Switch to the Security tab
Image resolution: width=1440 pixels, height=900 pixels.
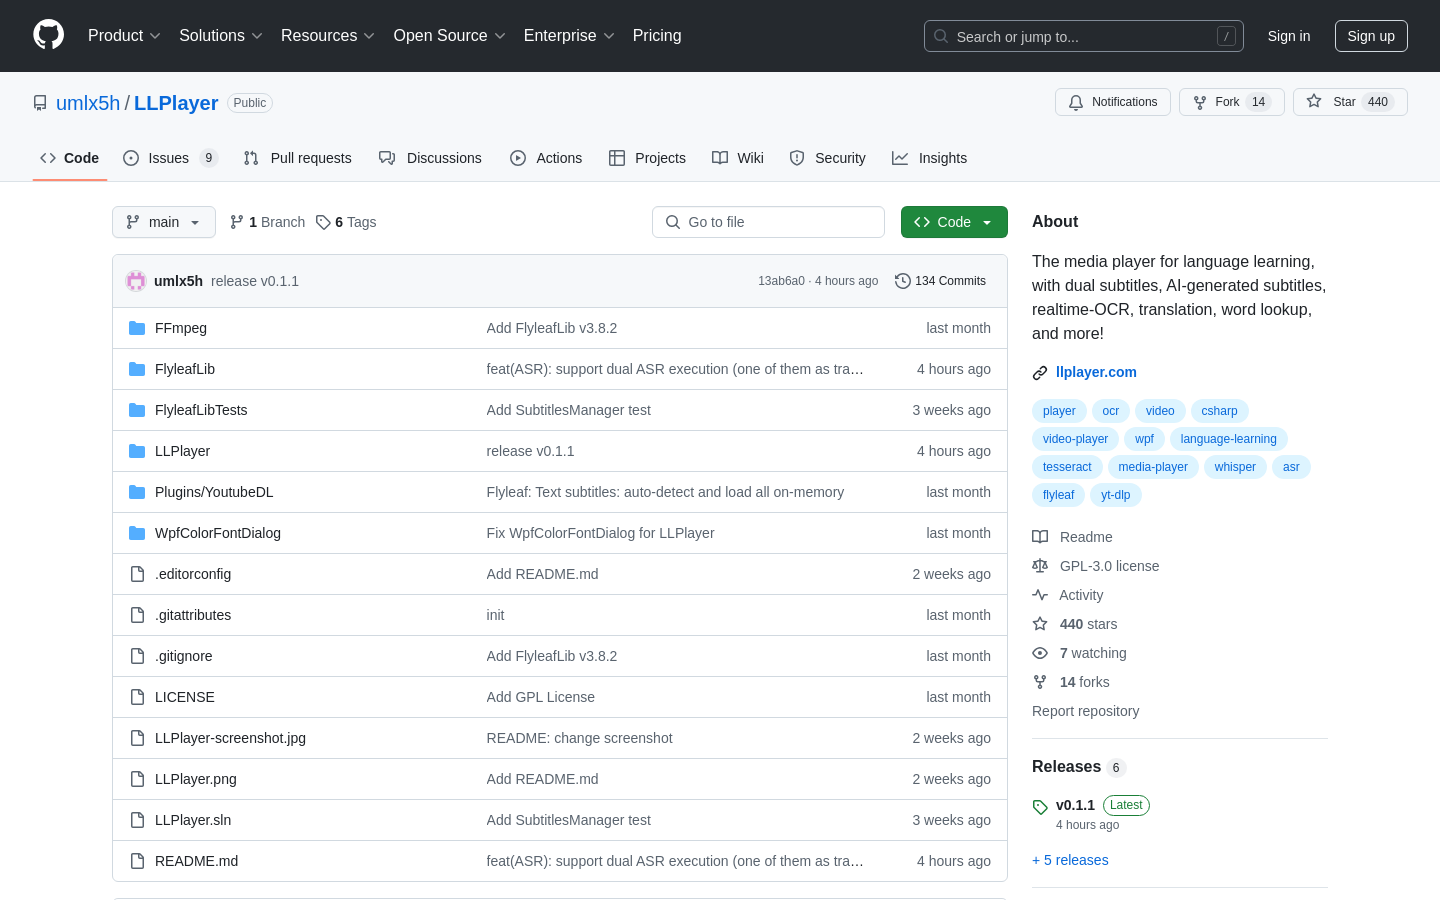(x=827, y=158)
